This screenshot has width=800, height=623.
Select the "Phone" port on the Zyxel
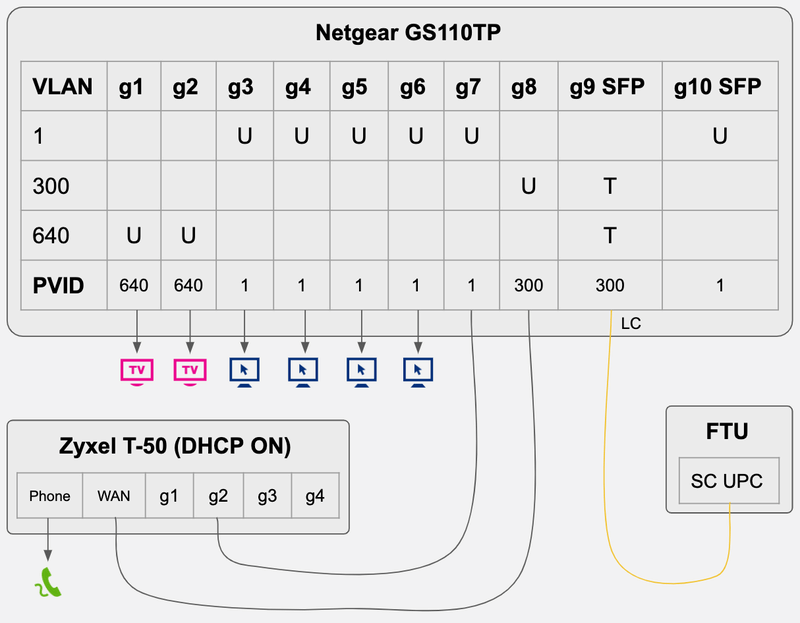(x=49, y=495)
